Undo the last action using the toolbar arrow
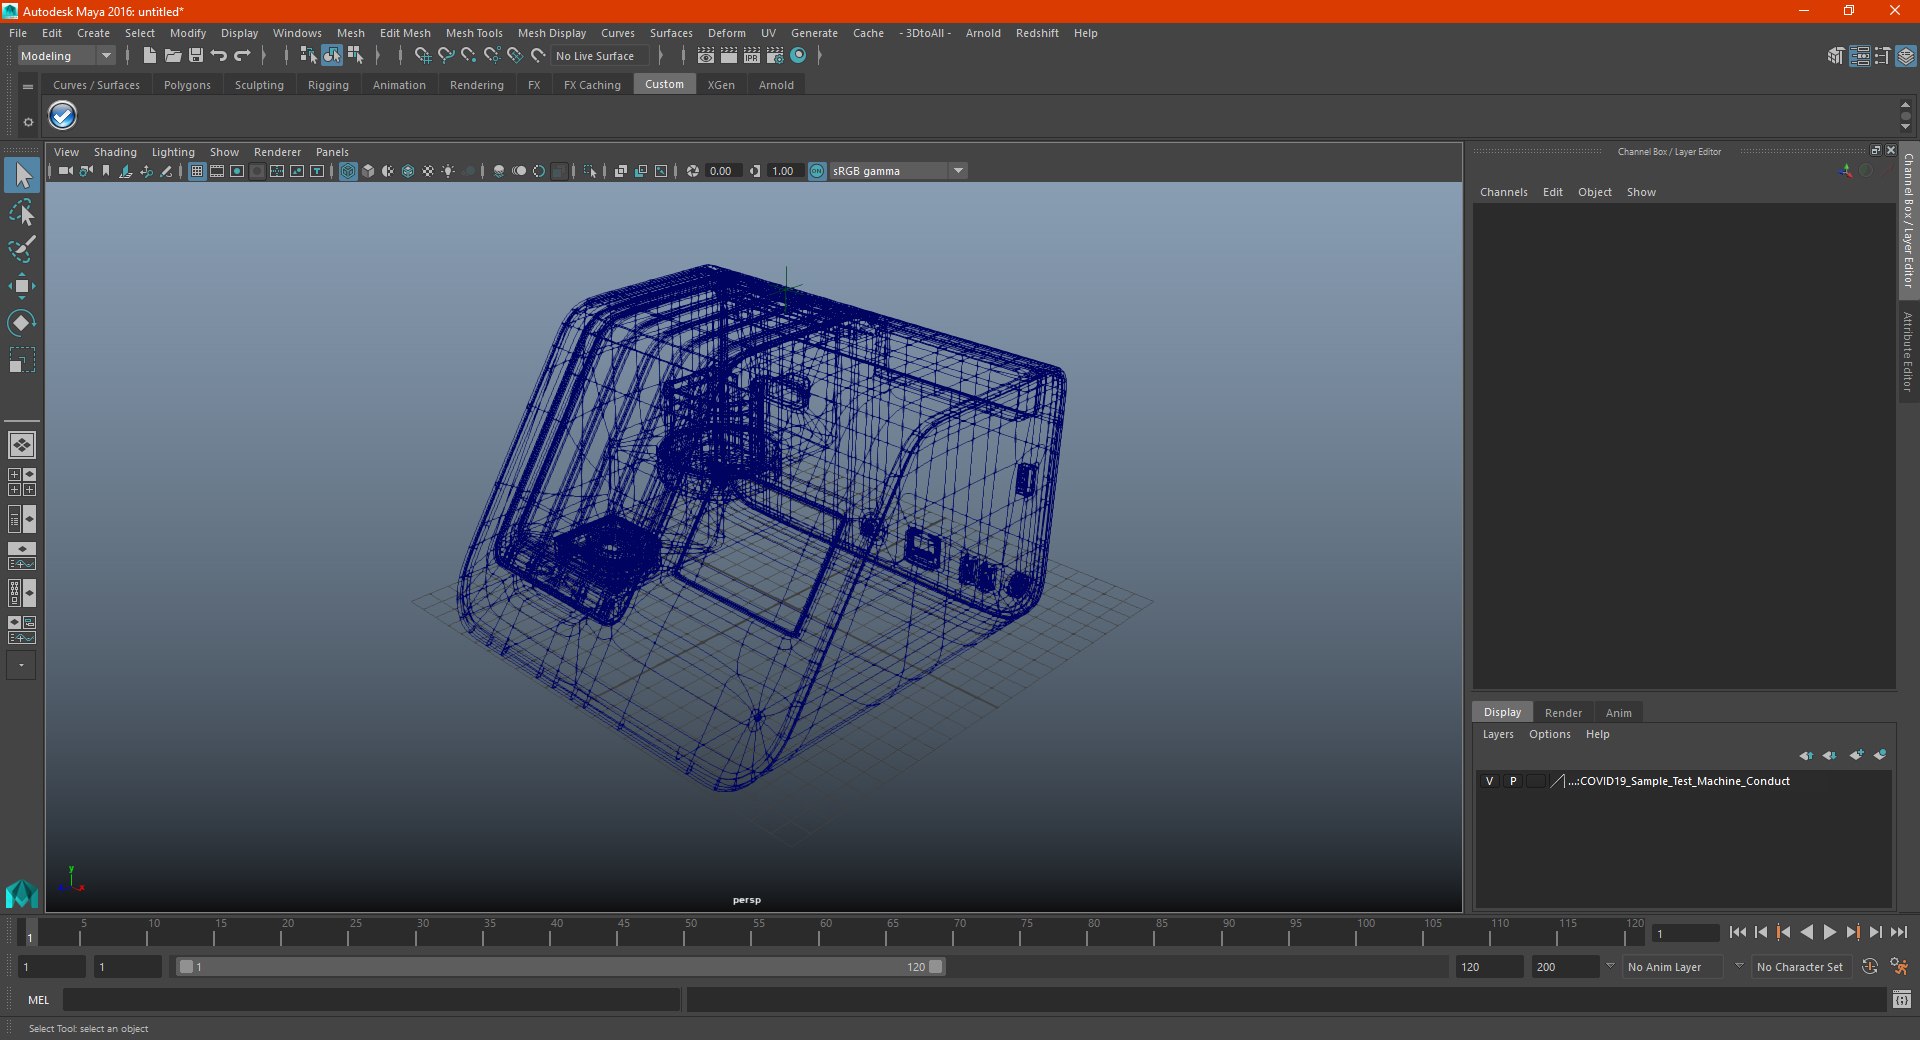The height and width of the screenshot is (1040, 1920). [219, 56]
